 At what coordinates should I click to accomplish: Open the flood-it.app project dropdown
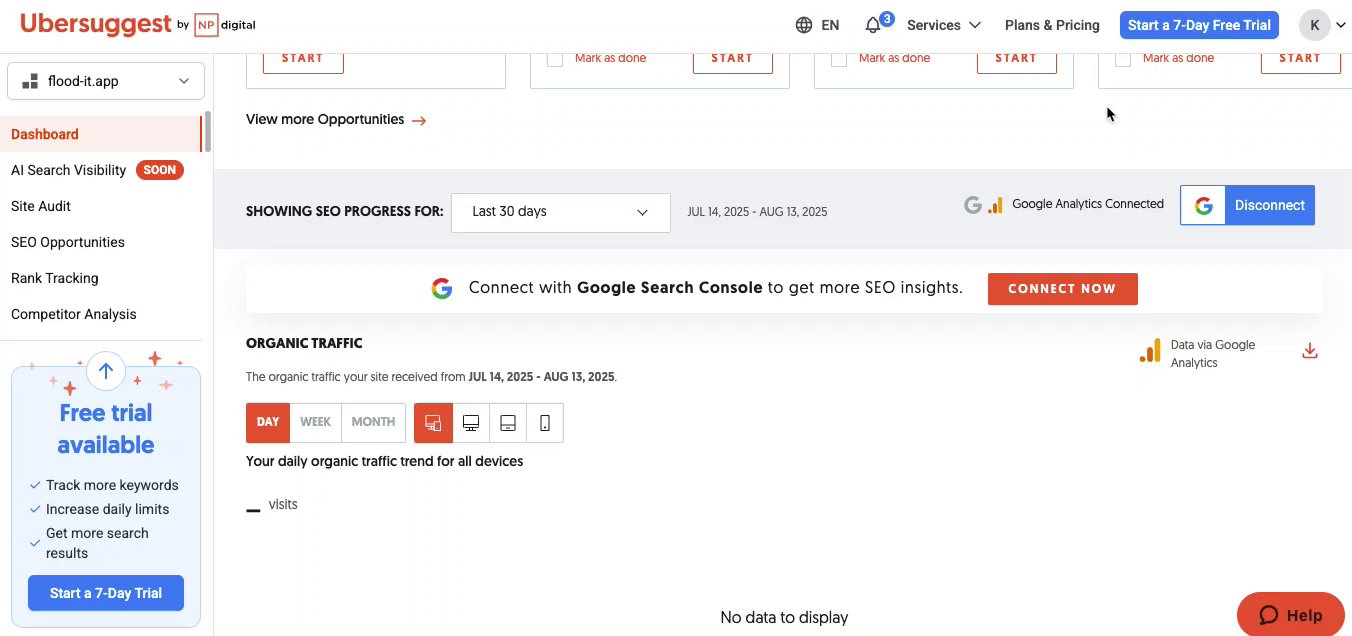106,81
